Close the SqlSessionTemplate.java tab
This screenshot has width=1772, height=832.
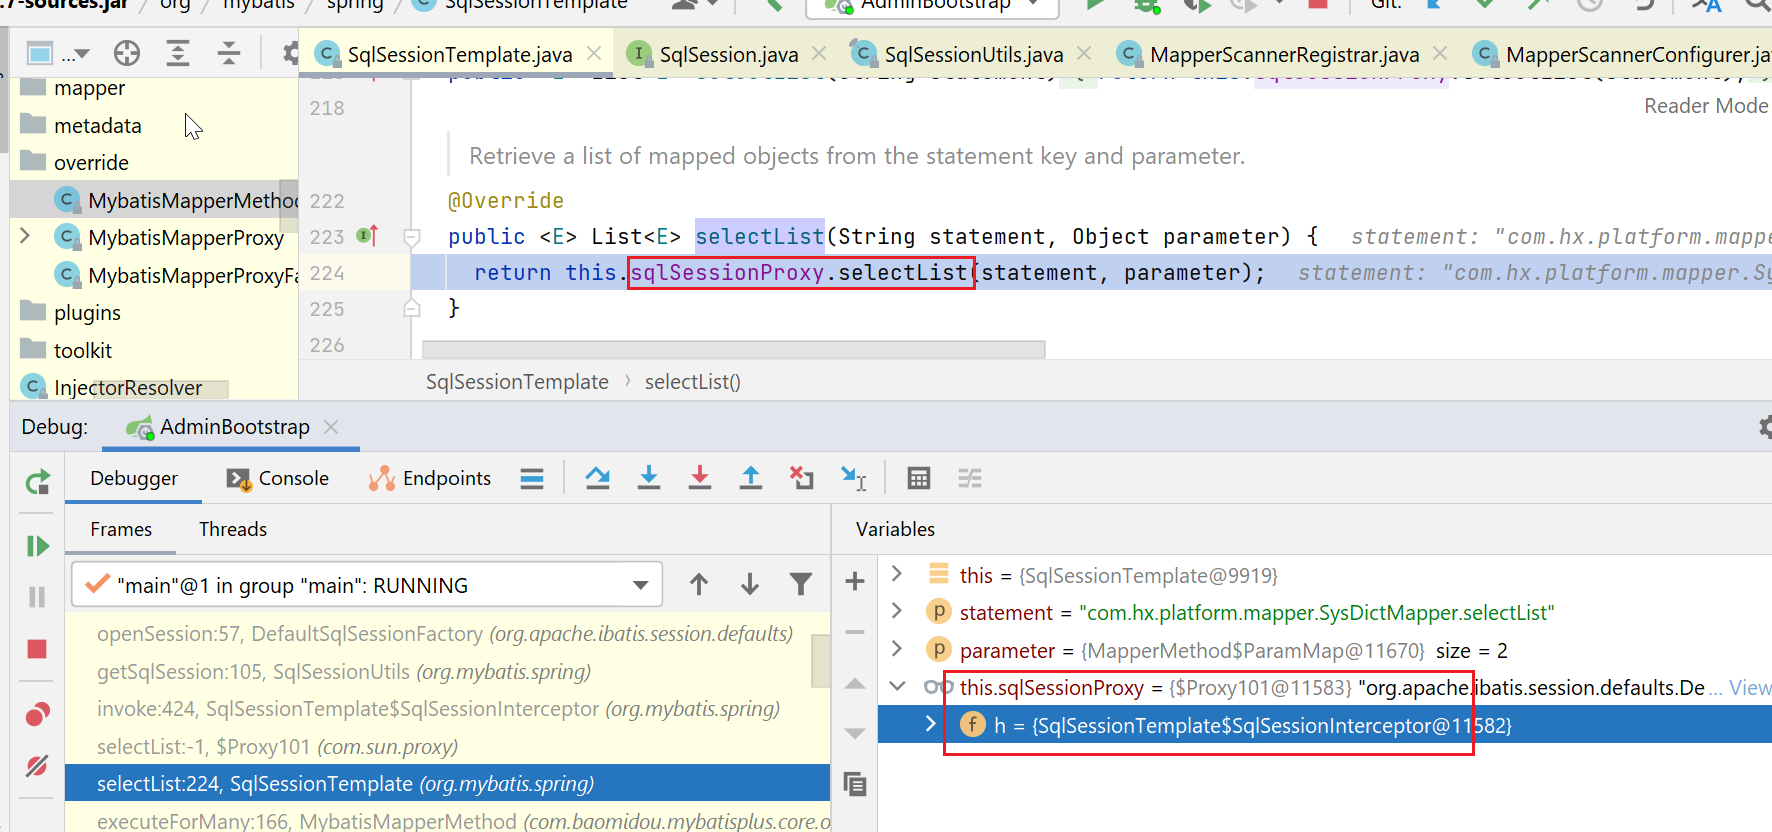click(x=594, y=53)
